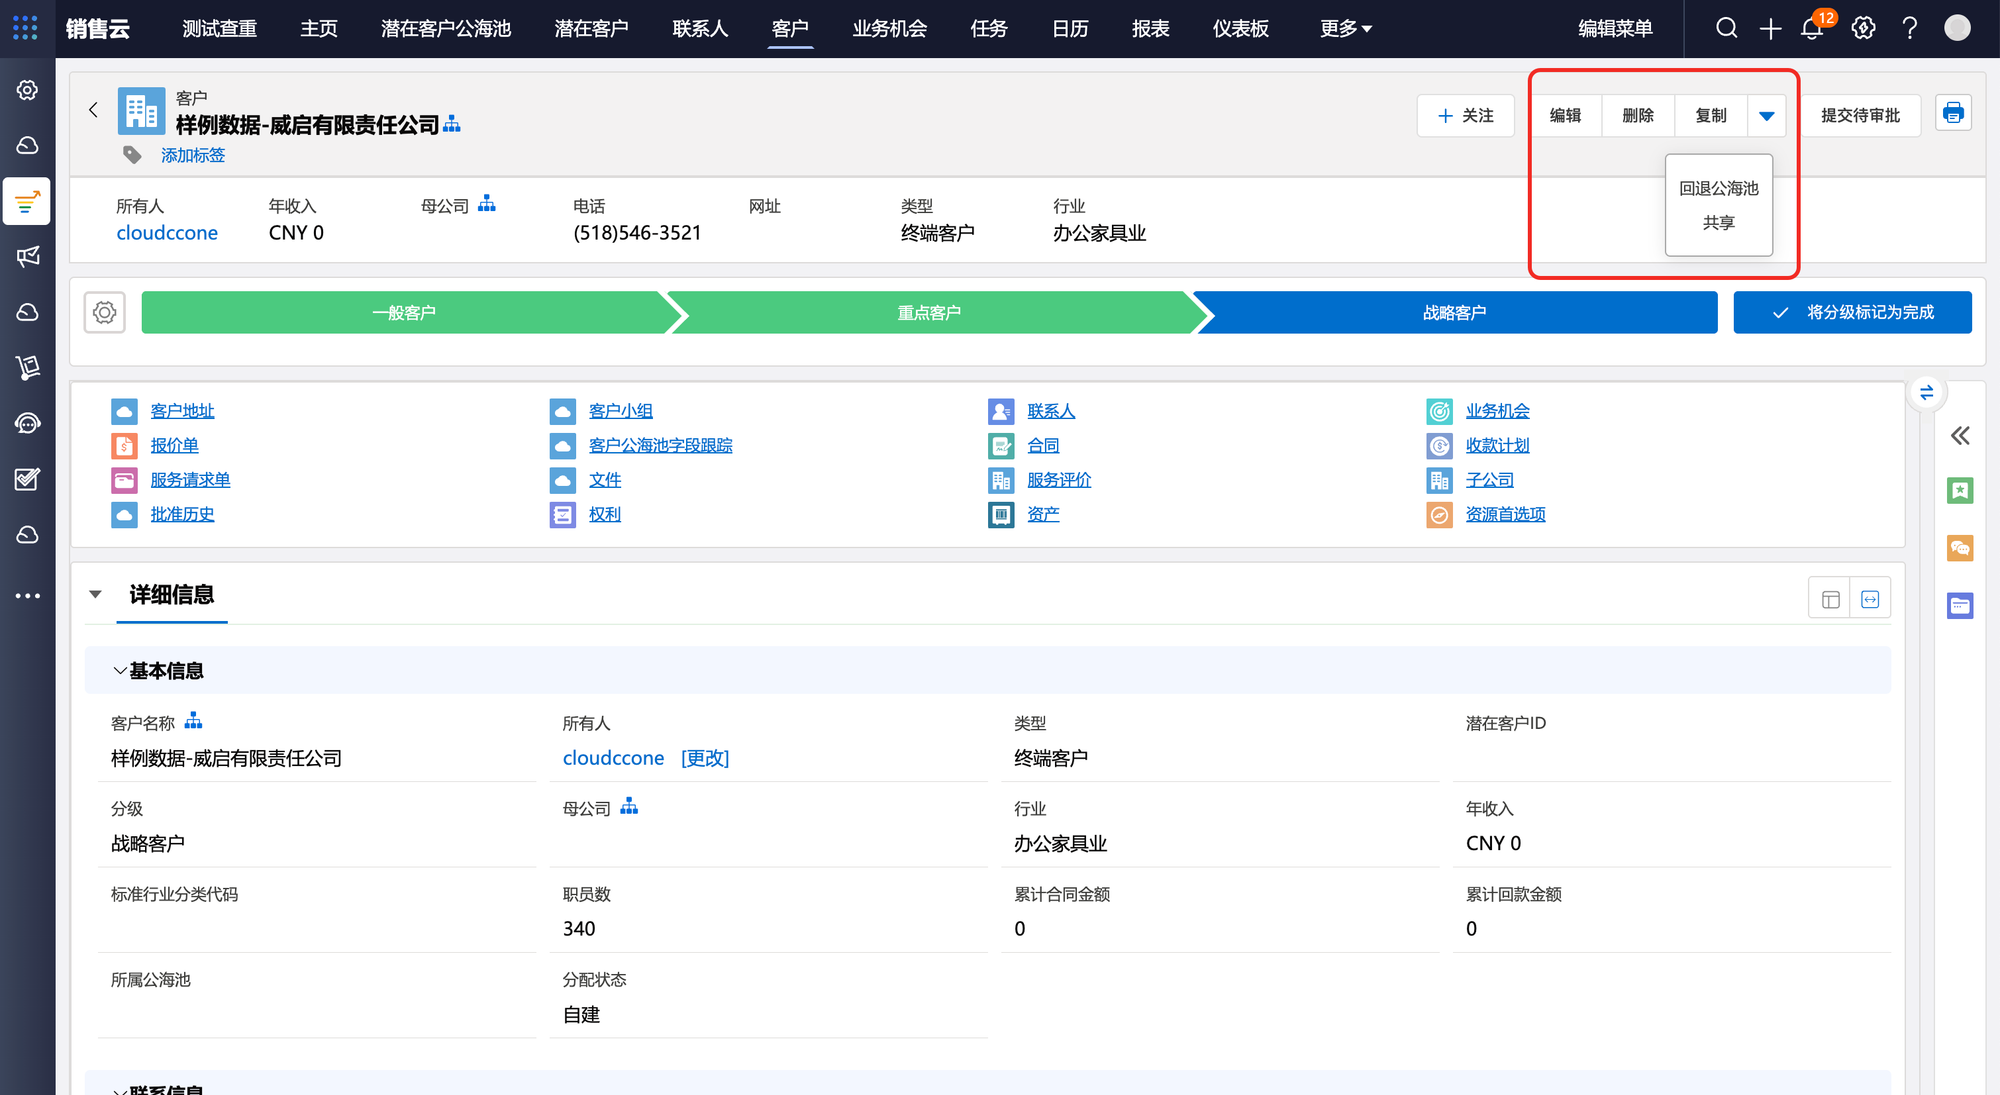
Task: Toggle the full-width detail view icon
Action: [1870, 599]
